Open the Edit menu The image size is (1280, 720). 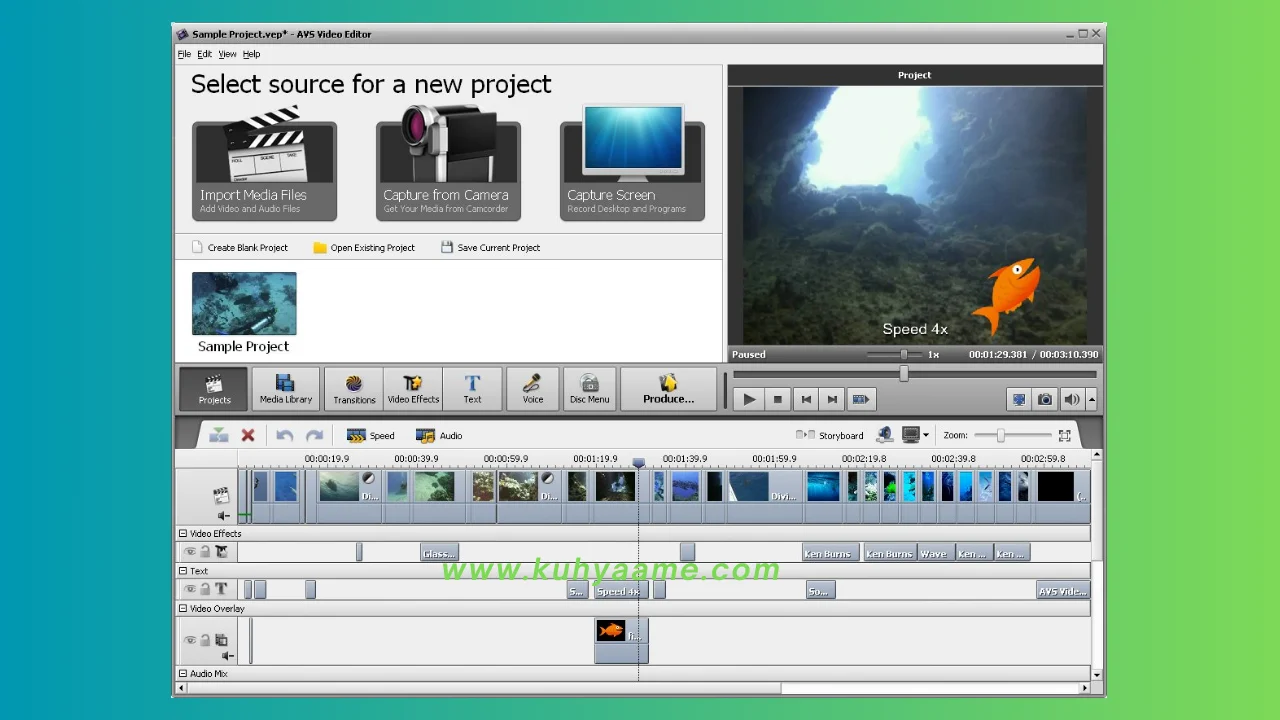coord(204,54)
